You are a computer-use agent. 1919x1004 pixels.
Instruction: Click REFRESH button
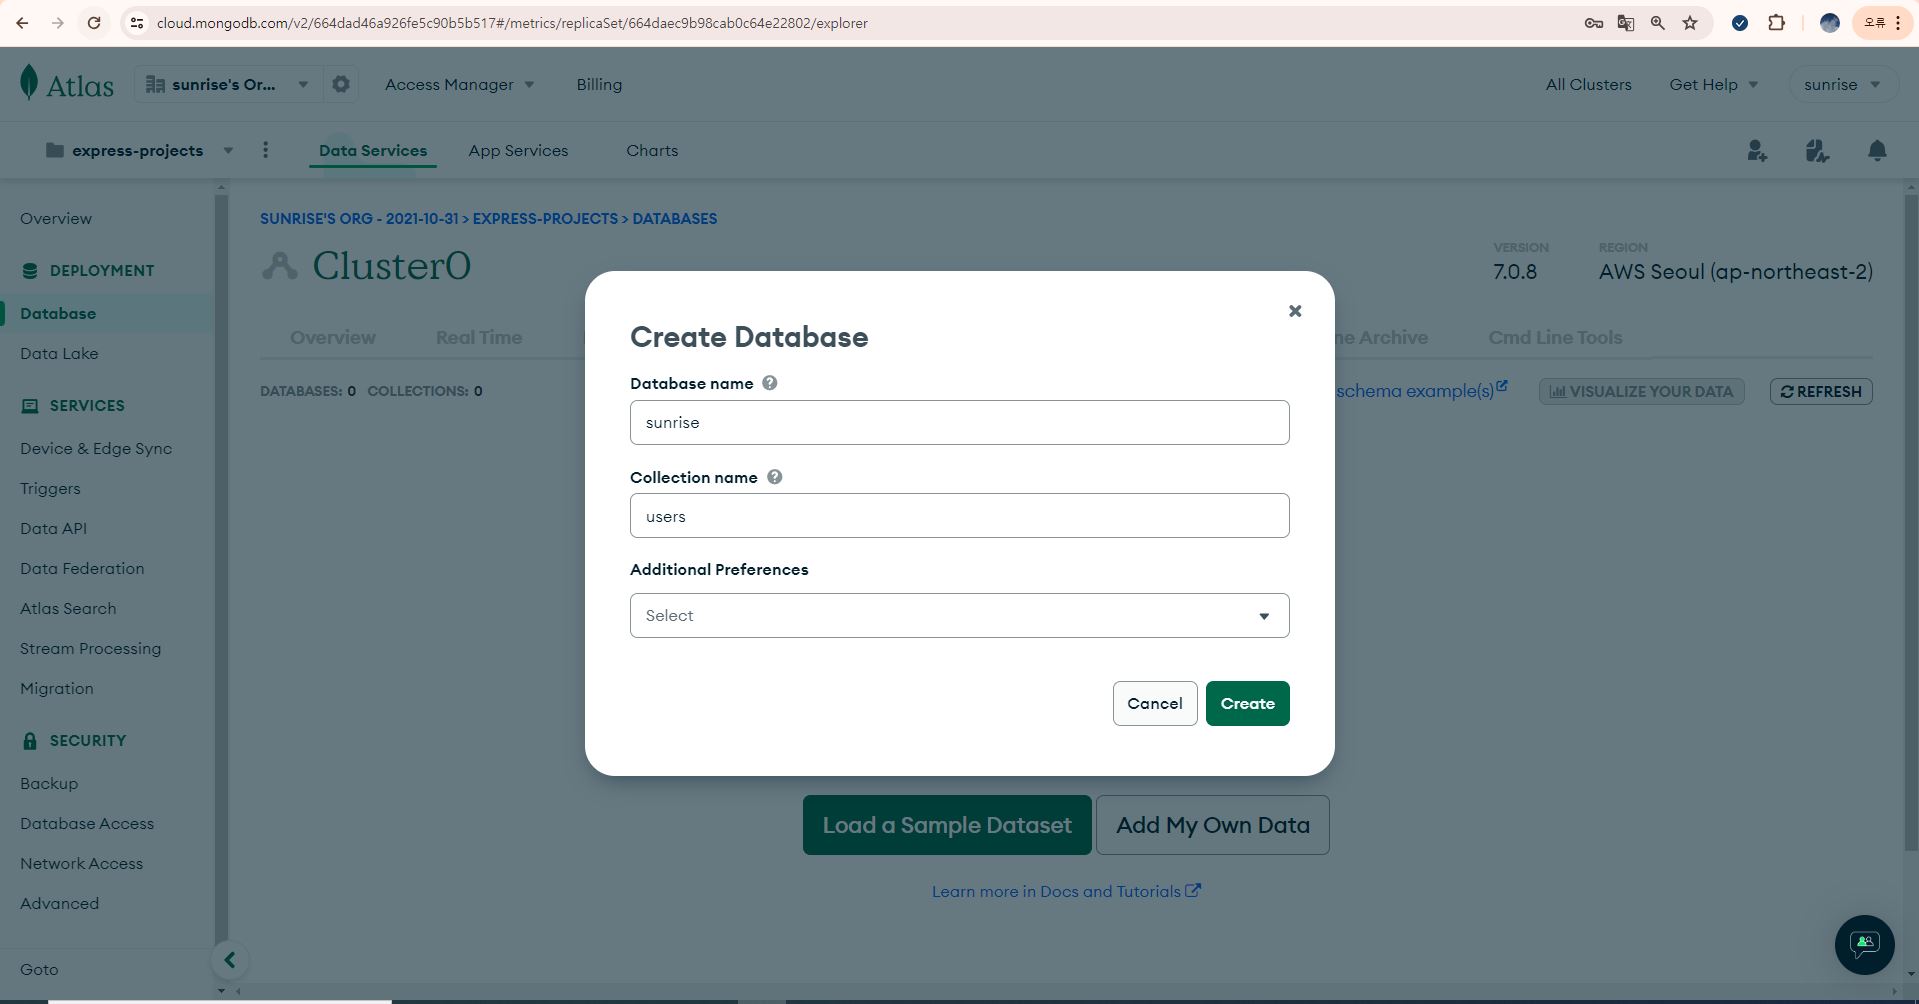click(x=1821, y=391)
